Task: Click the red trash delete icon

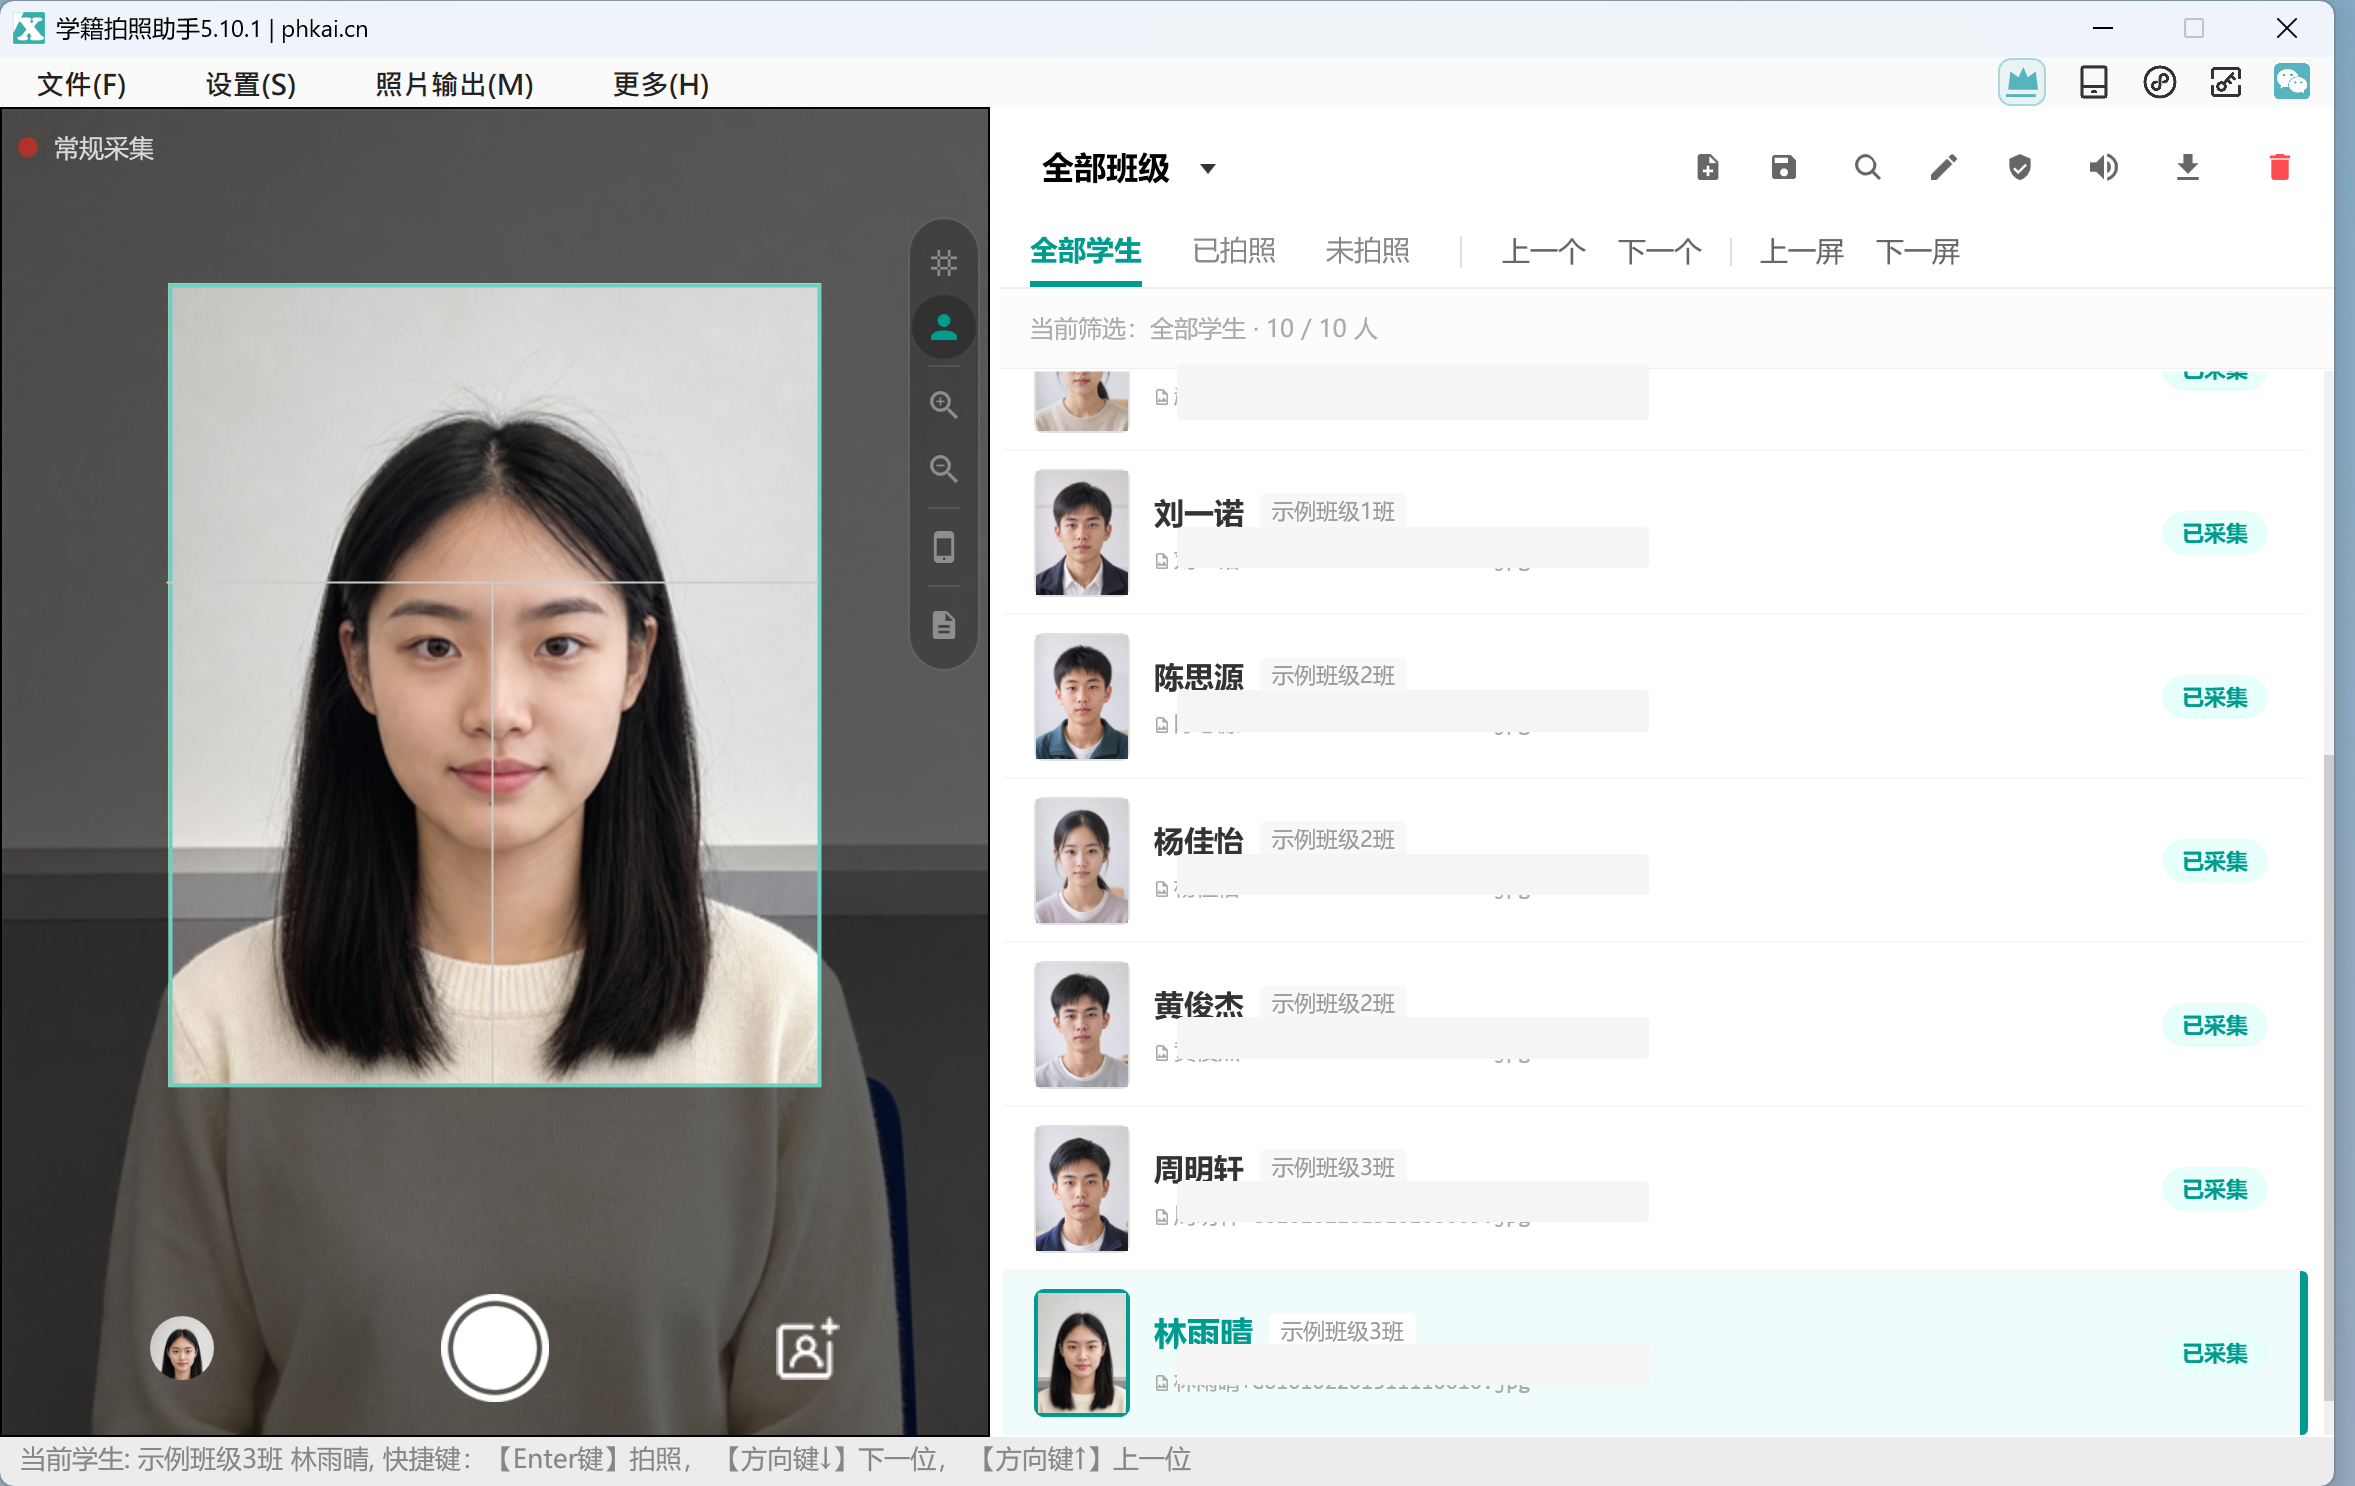Action: pos(2279,167)
